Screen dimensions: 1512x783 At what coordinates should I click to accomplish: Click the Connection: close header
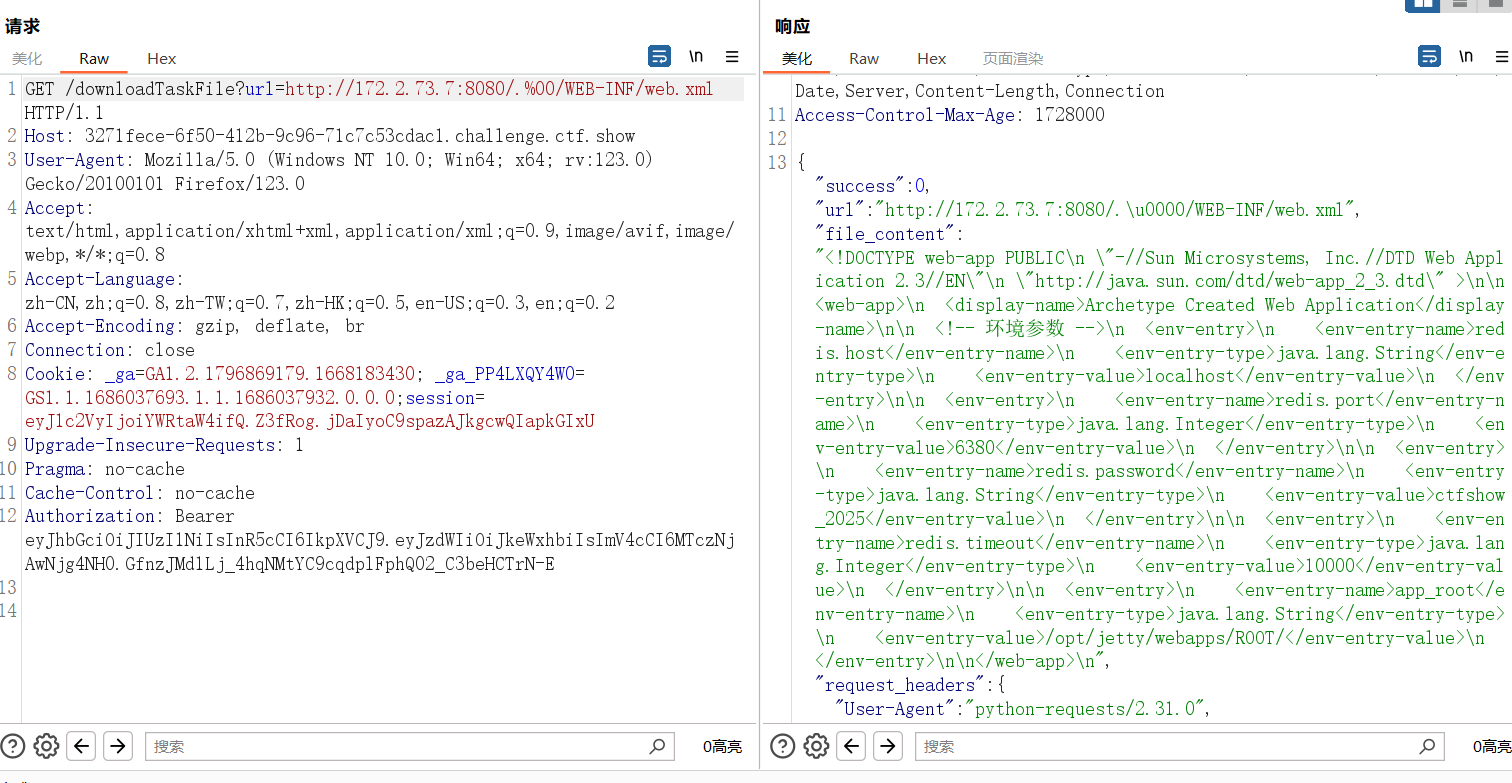pos(110,350)
